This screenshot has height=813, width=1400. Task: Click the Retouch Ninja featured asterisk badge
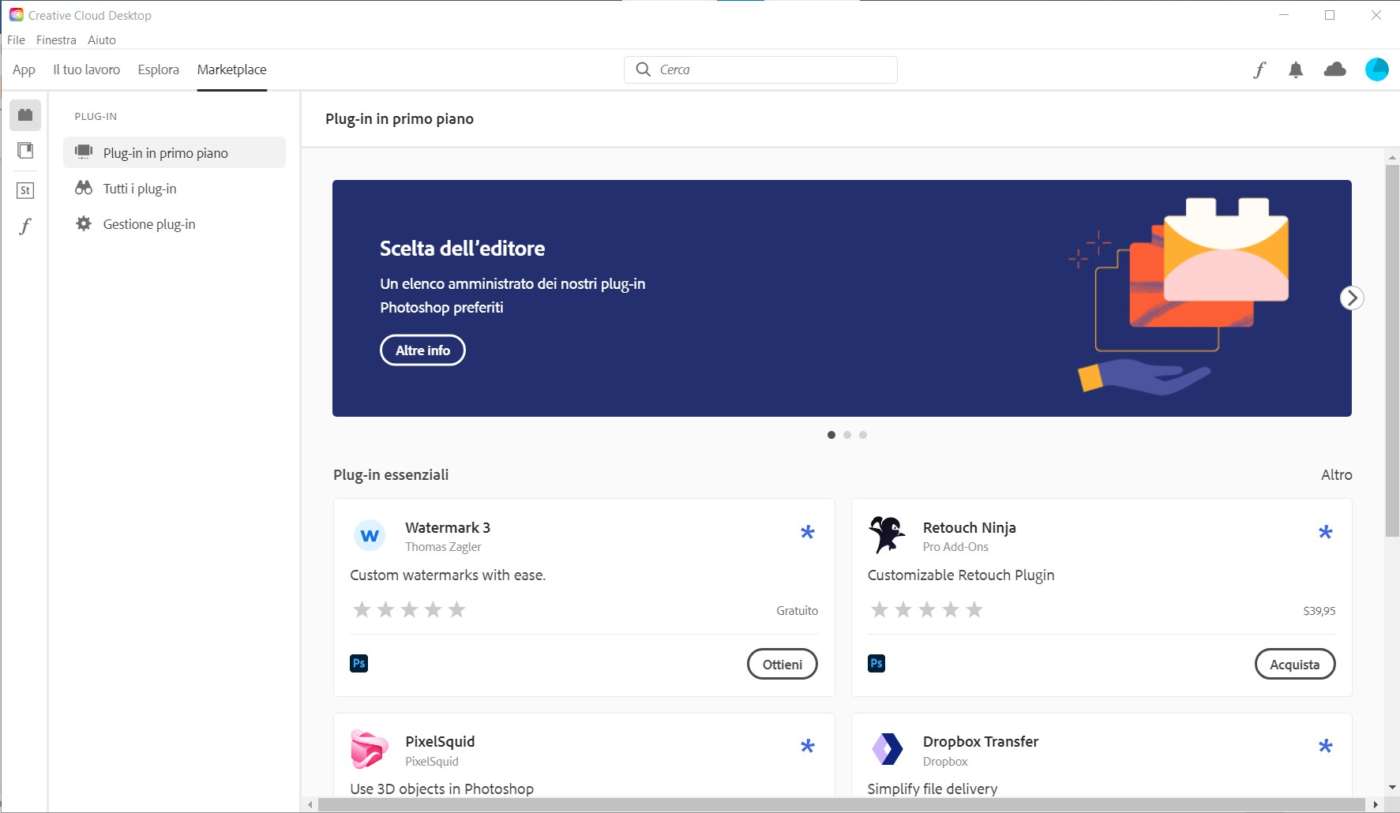coord(1326,532)
